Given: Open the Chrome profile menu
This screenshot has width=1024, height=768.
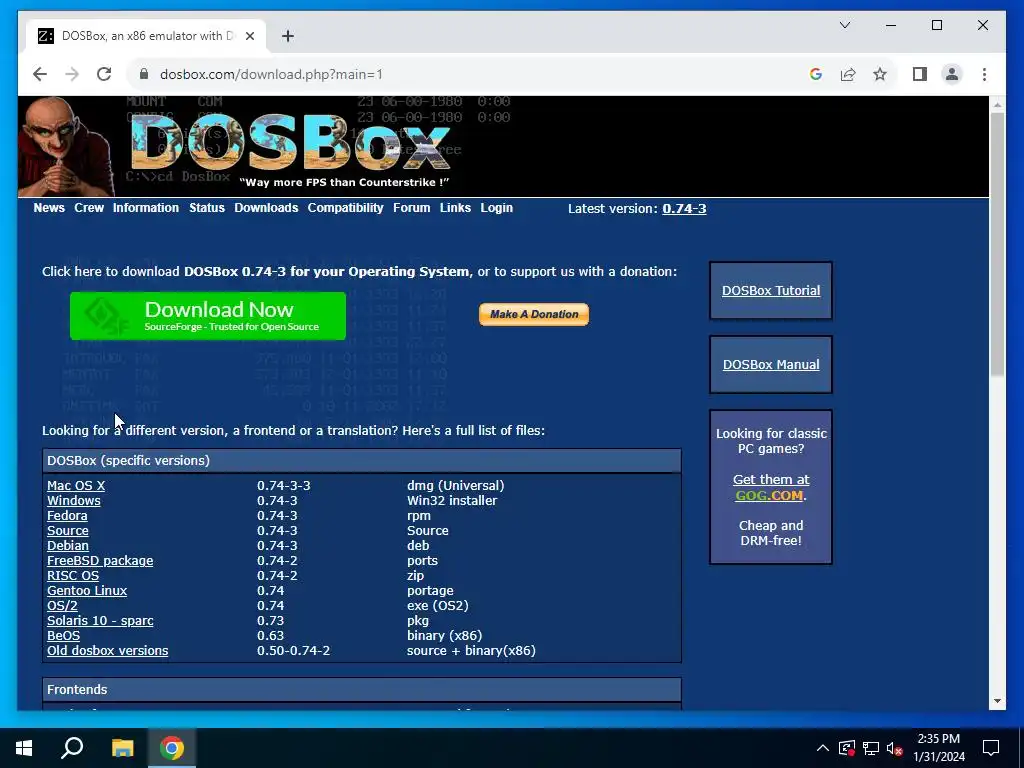Looking at the screenshot, I should 952,74.
